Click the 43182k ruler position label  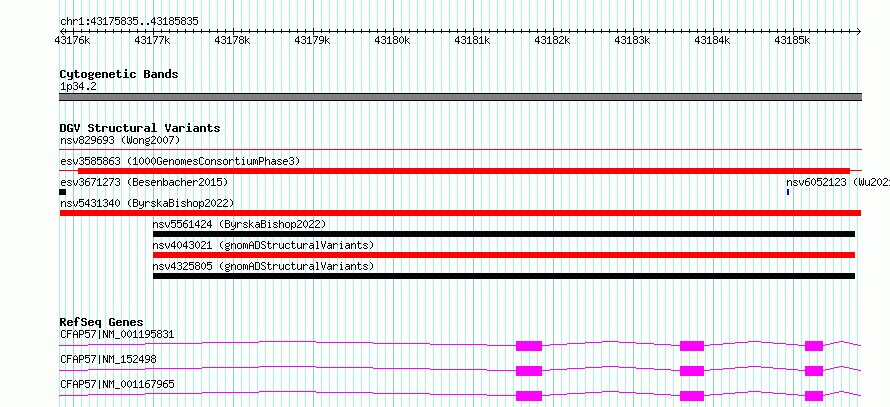[552, 40]
